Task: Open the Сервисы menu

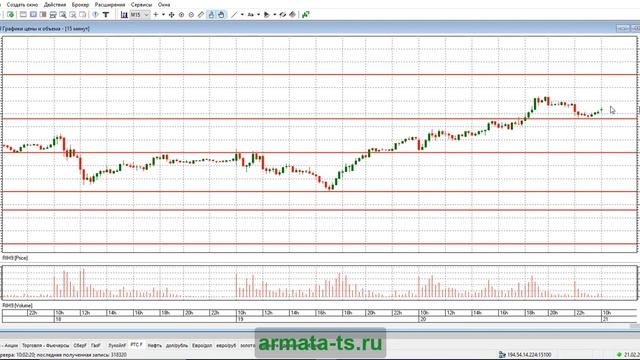Action: (x=141, y=4)
